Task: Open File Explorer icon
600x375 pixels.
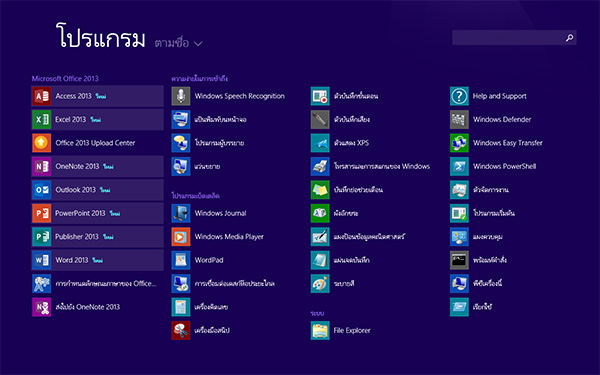Action: [320, 330]
